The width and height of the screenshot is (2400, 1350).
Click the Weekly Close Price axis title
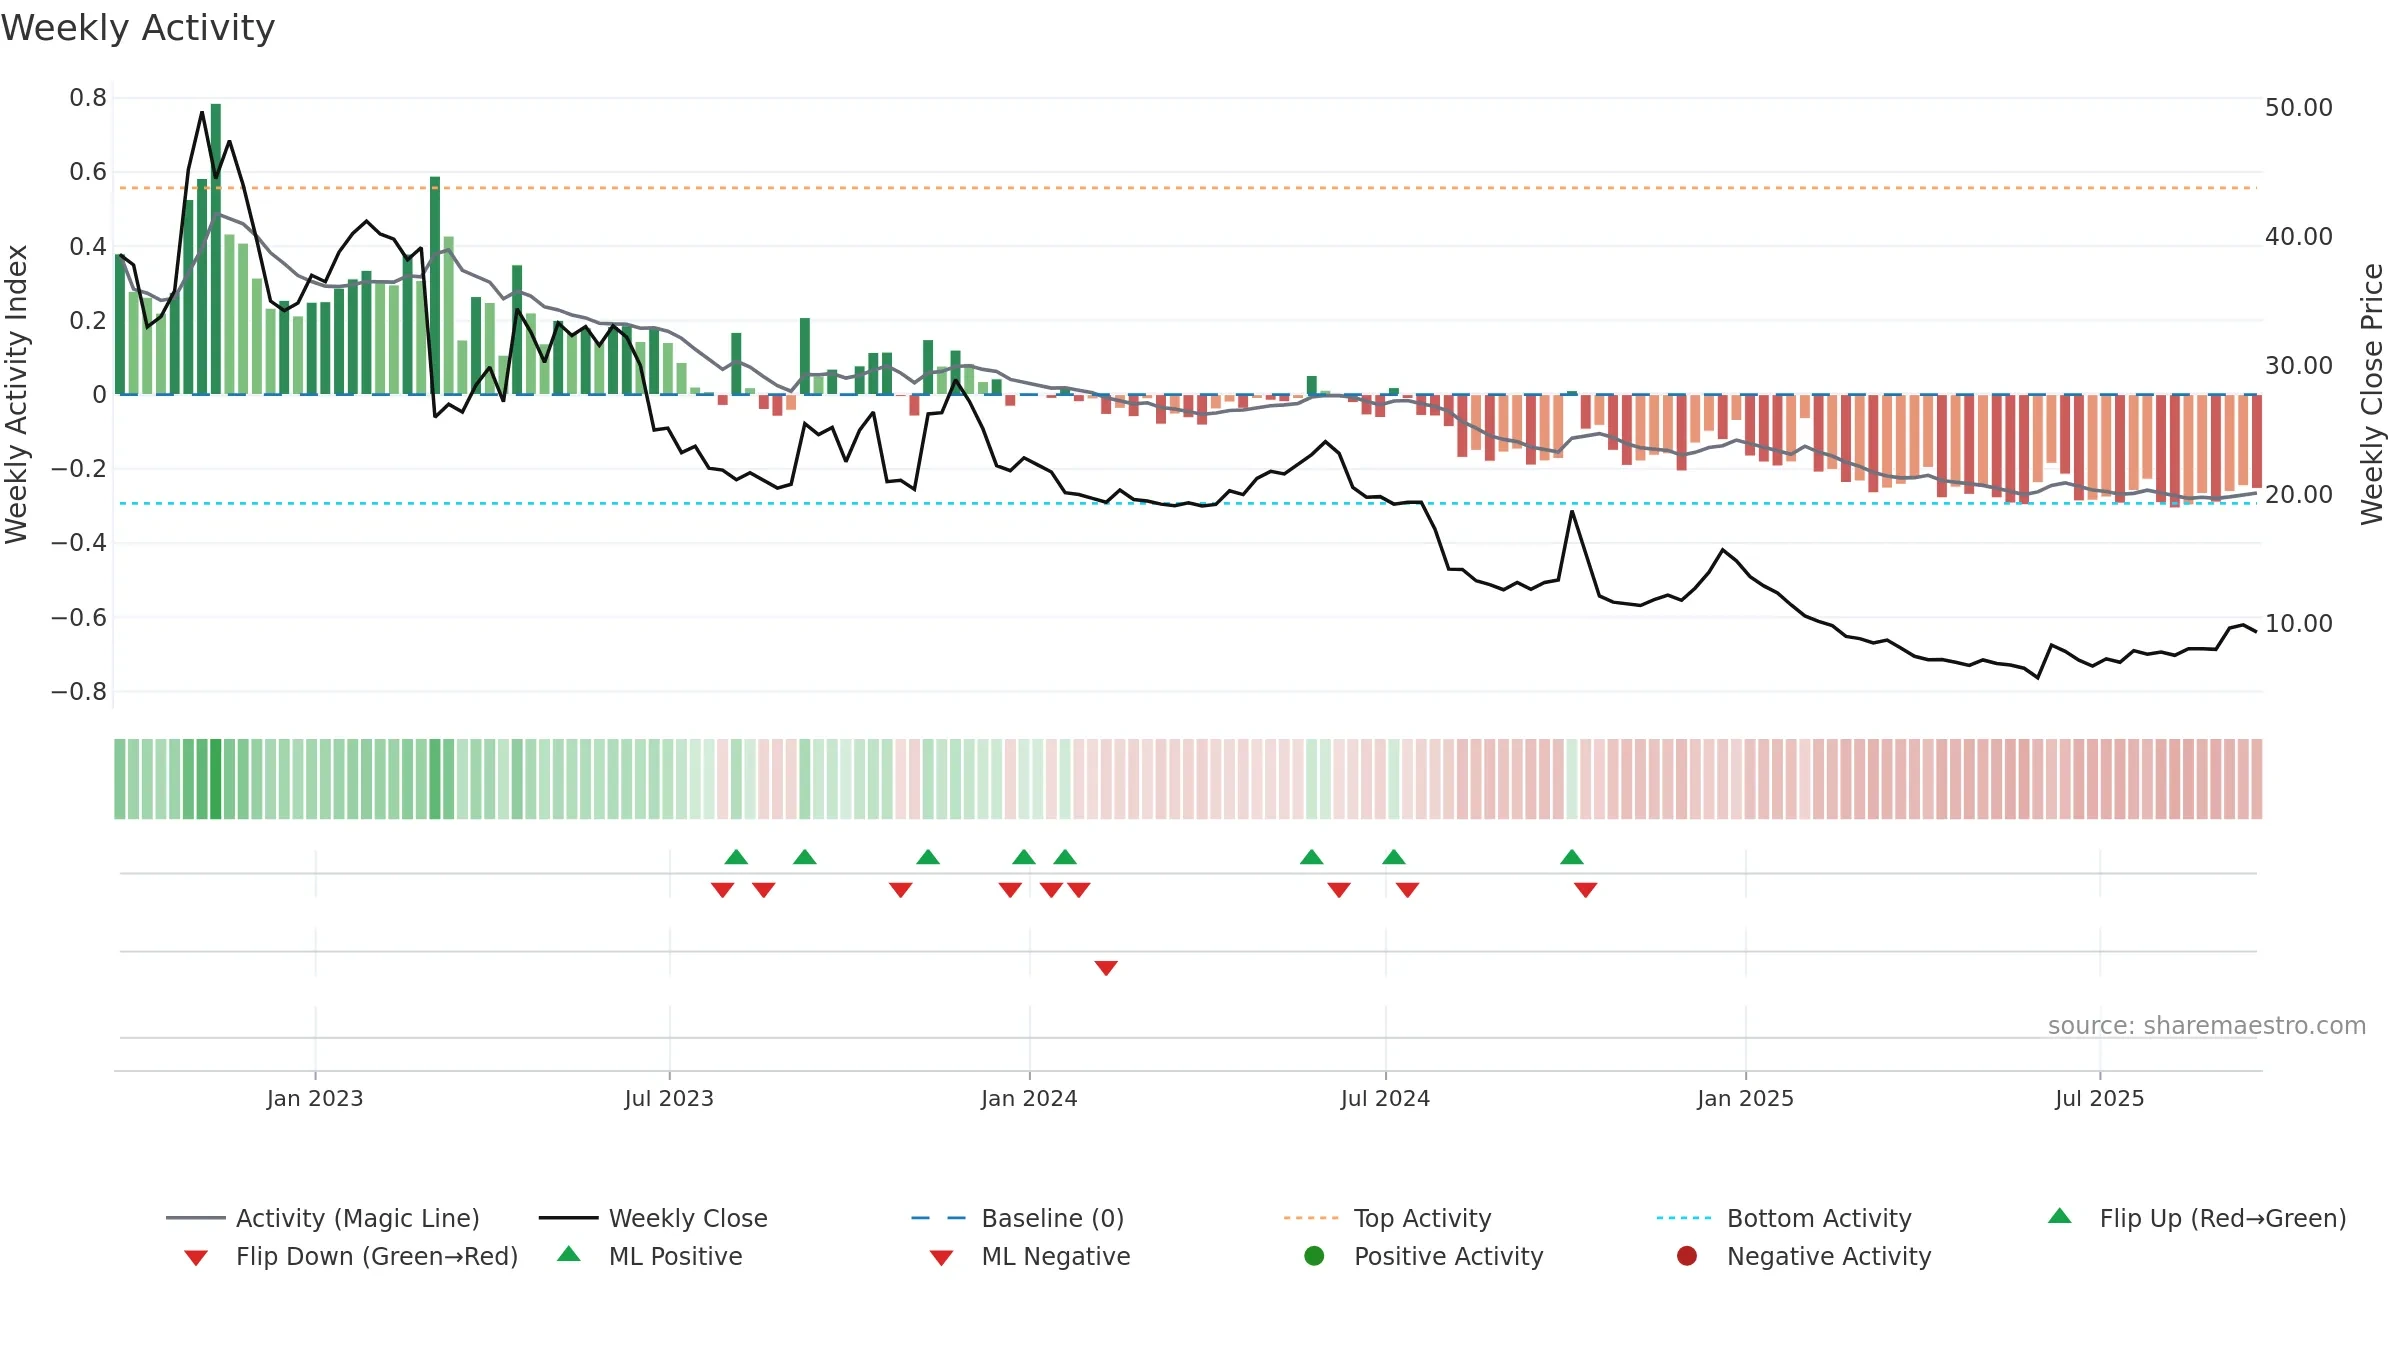pyautogui.click(x=2372, y=394)
